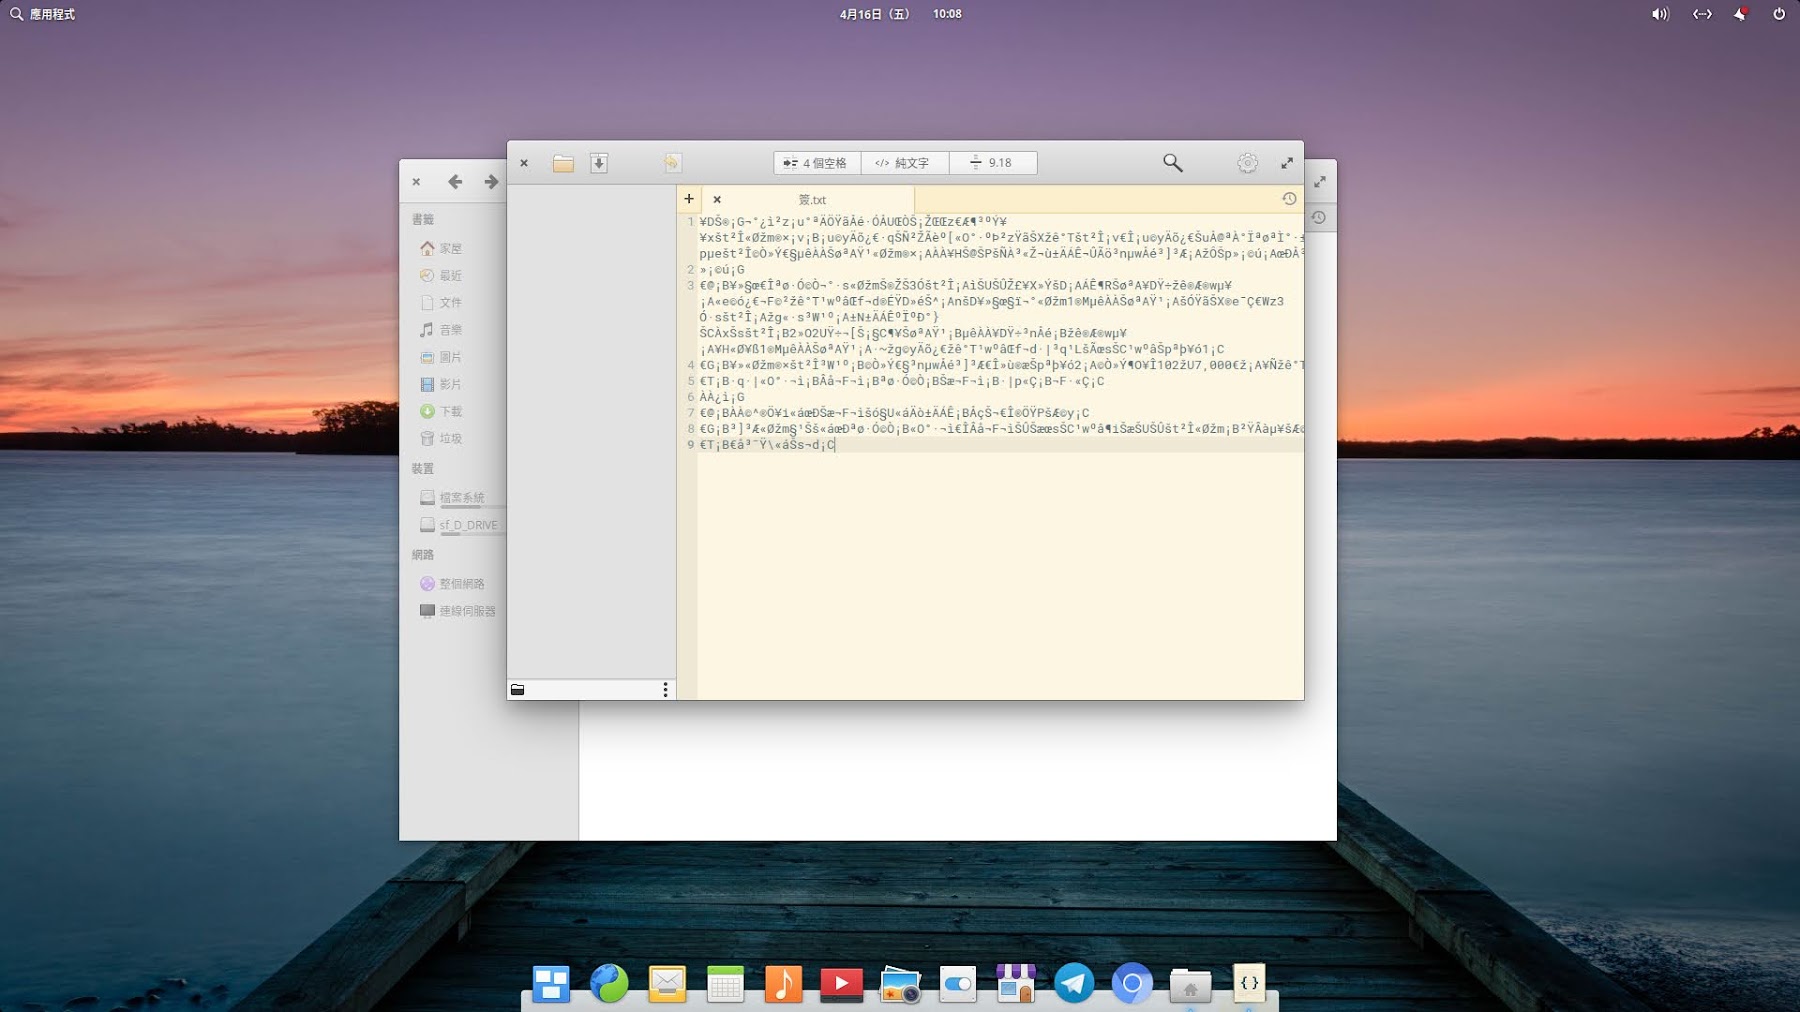Open the volume indicator in the top panel

(1660, 14)
